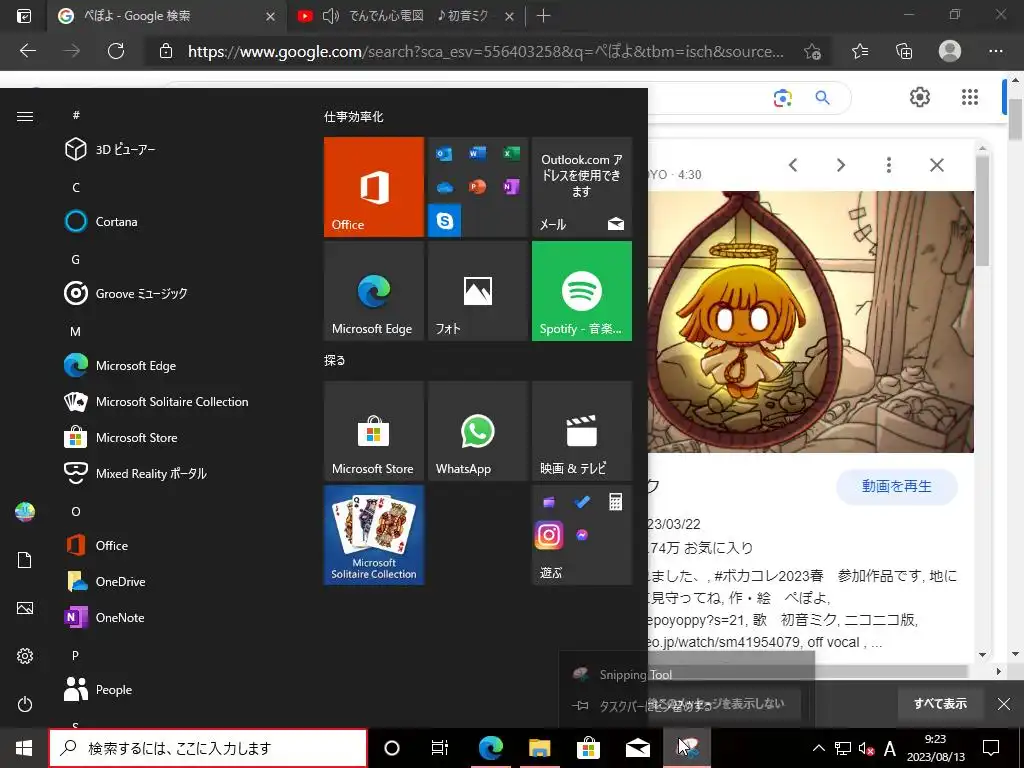Show the next image in preview
The width and height of the screenshot is (1024, 768).
(x=841, y=165)
